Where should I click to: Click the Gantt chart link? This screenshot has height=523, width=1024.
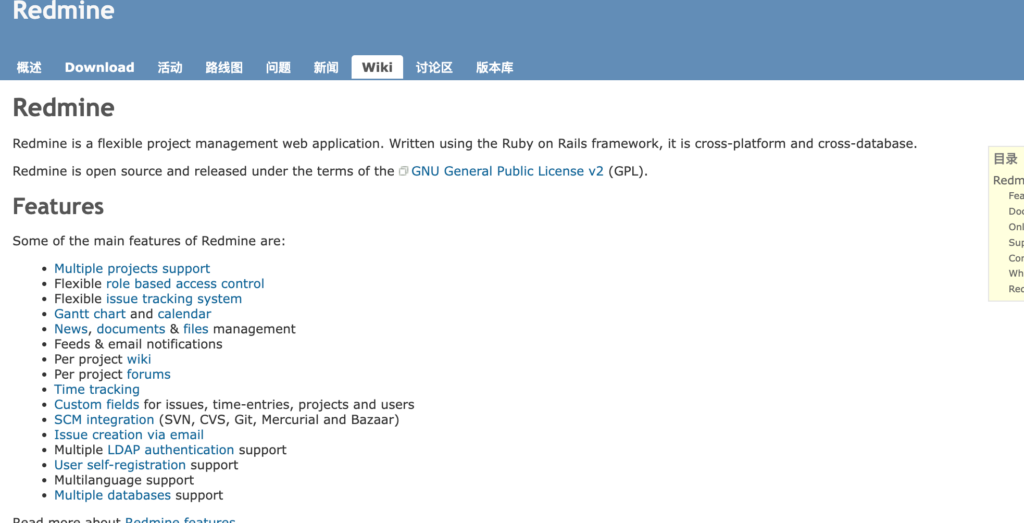click(x=90, y=314)
